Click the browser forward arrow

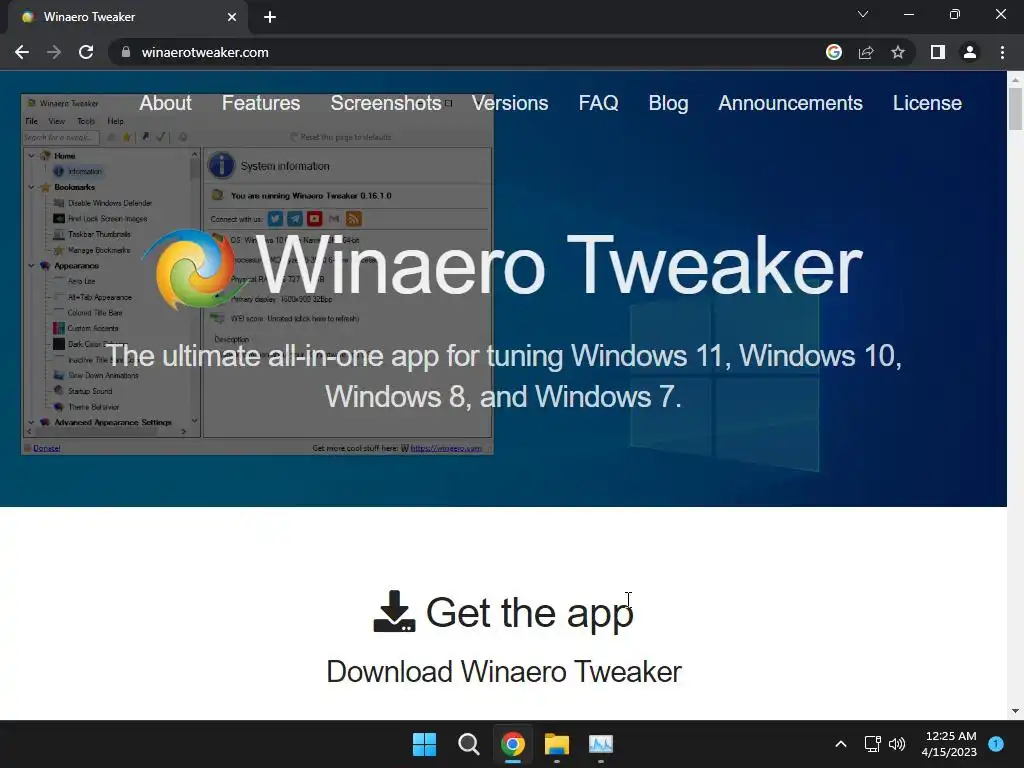[54, 52]
